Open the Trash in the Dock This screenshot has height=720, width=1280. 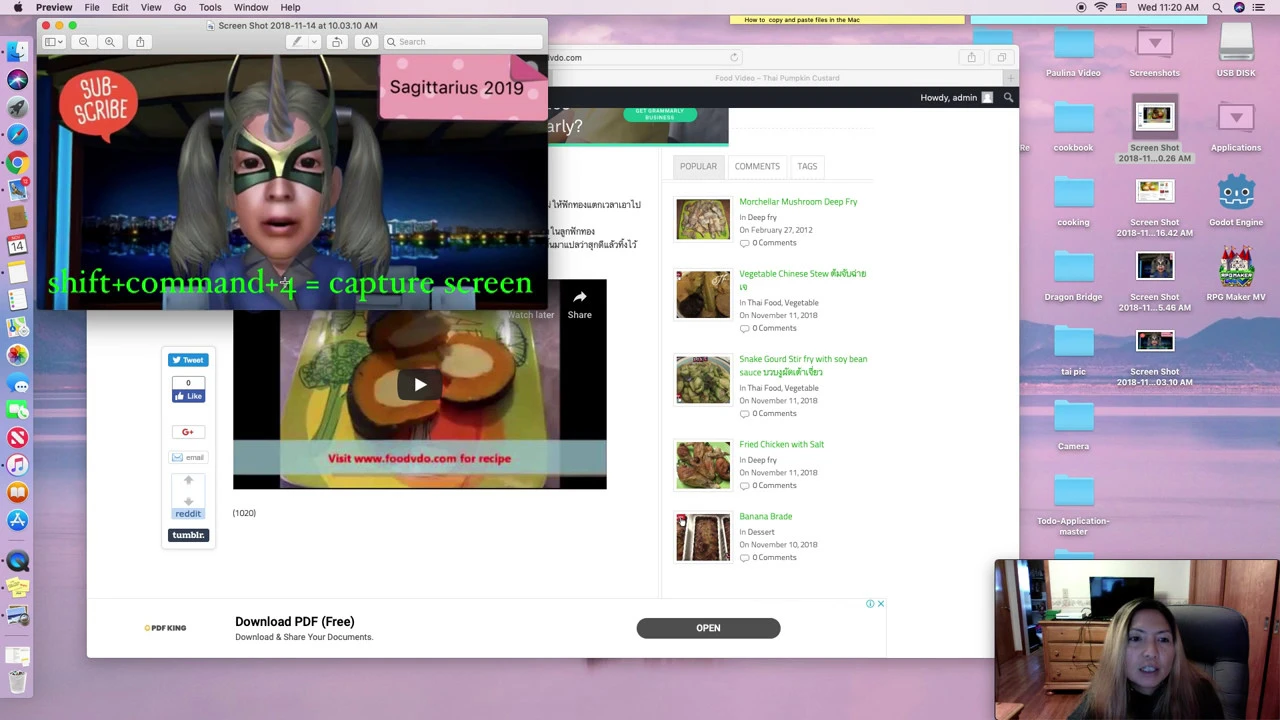pos(17,683)
